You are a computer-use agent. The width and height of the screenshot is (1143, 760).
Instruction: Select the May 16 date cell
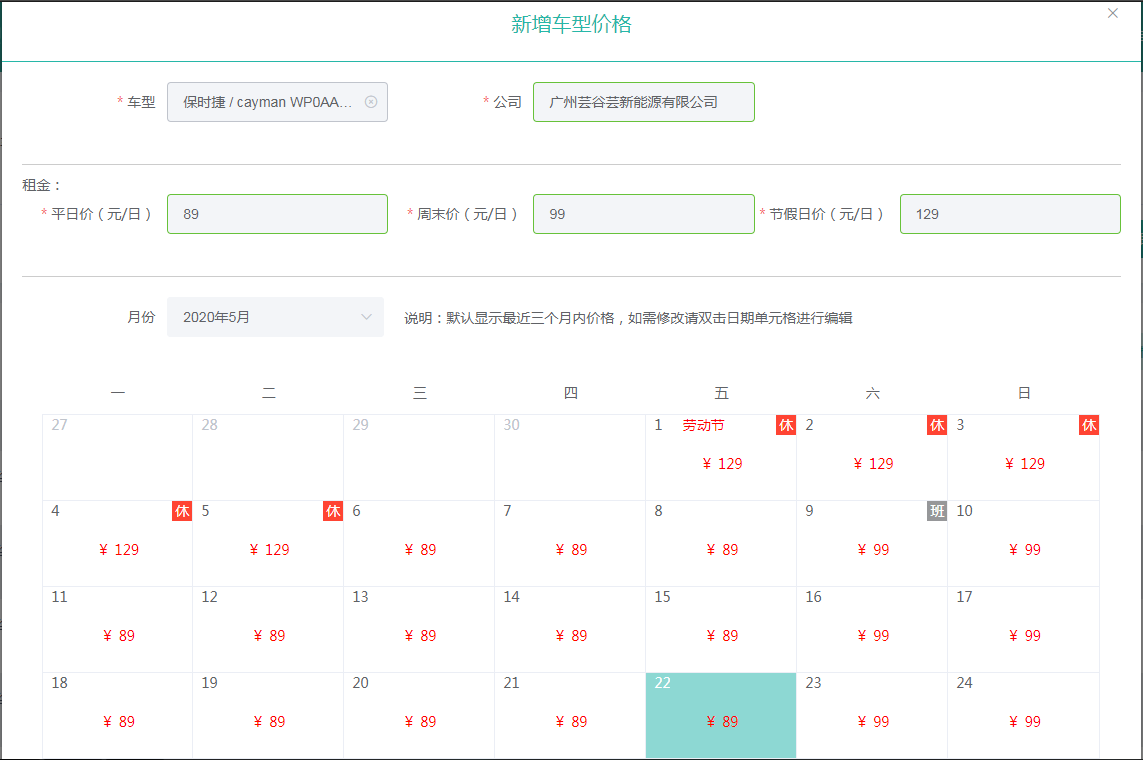click(872, 629)
